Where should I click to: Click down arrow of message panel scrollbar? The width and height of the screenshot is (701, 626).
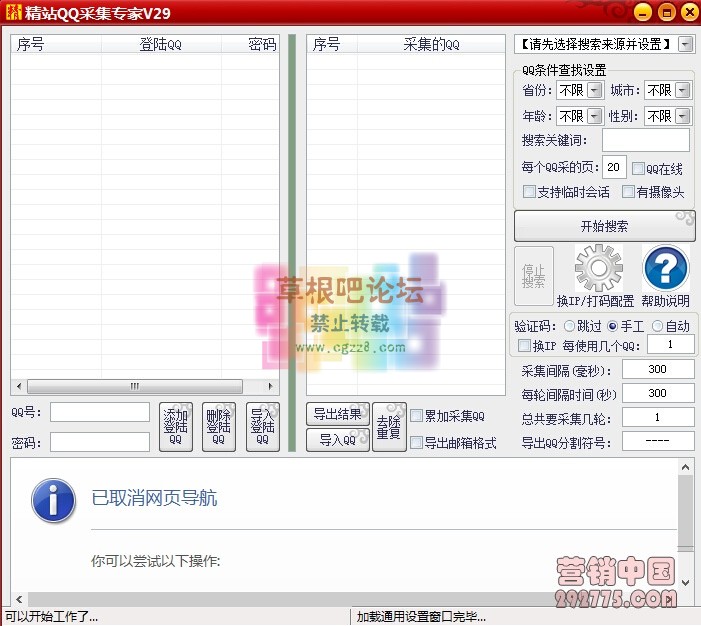click(685, 582)
